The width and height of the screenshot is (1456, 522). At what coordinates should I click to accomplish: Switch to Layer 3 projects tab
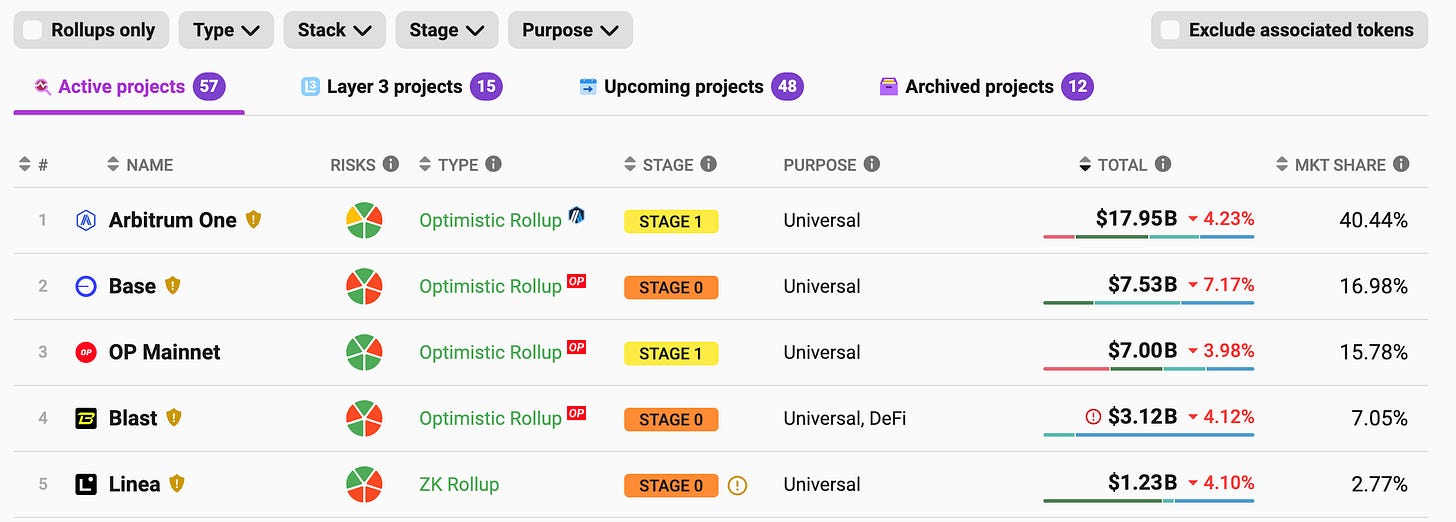pos(394,87)
